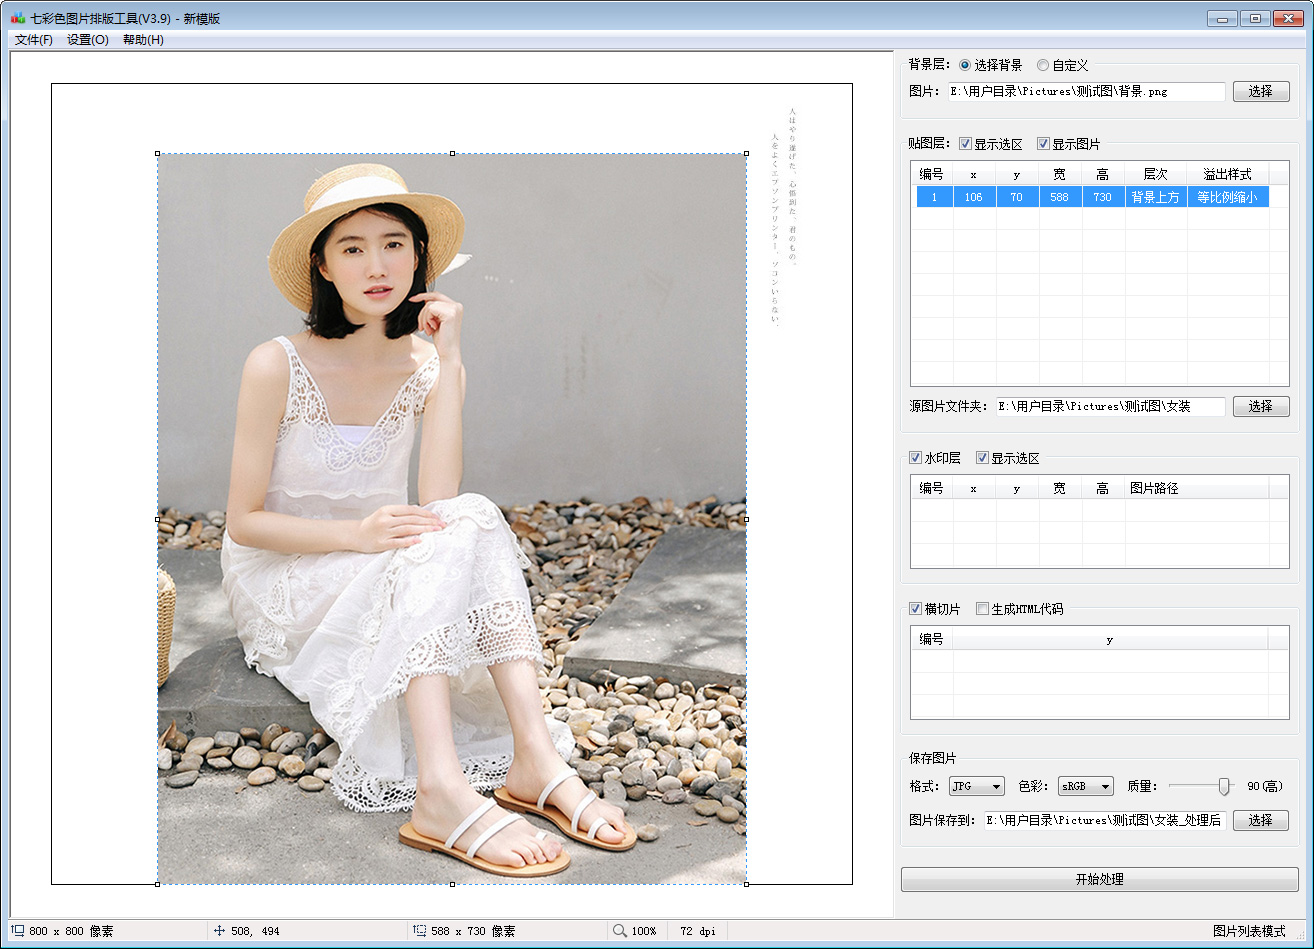This screenshot has width=1314, height=949.
Task: Click the 图片保存到 path field
Action: pos(1105,820)
